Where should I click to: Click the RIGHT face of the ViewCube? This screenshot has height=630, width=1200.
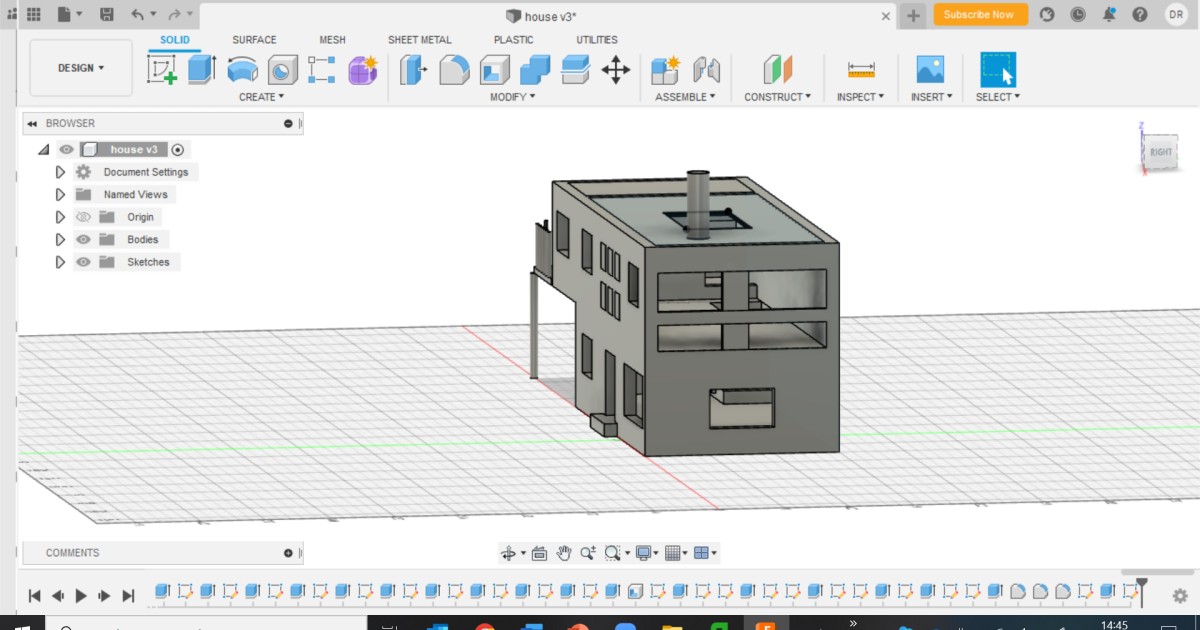point(1160,153)
